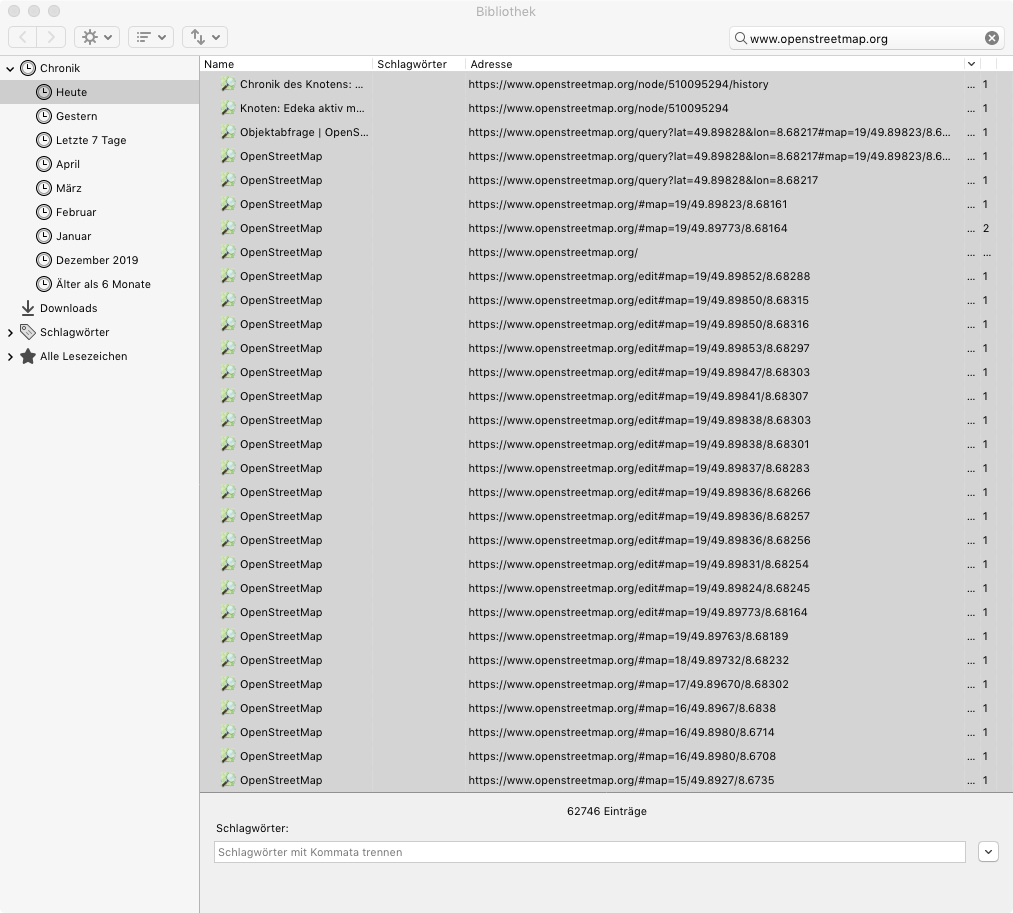The width and height of the screenshot is (1013, 913).
Task: Click the forward navigation arrow button
Action: click(x=51, y=37)
